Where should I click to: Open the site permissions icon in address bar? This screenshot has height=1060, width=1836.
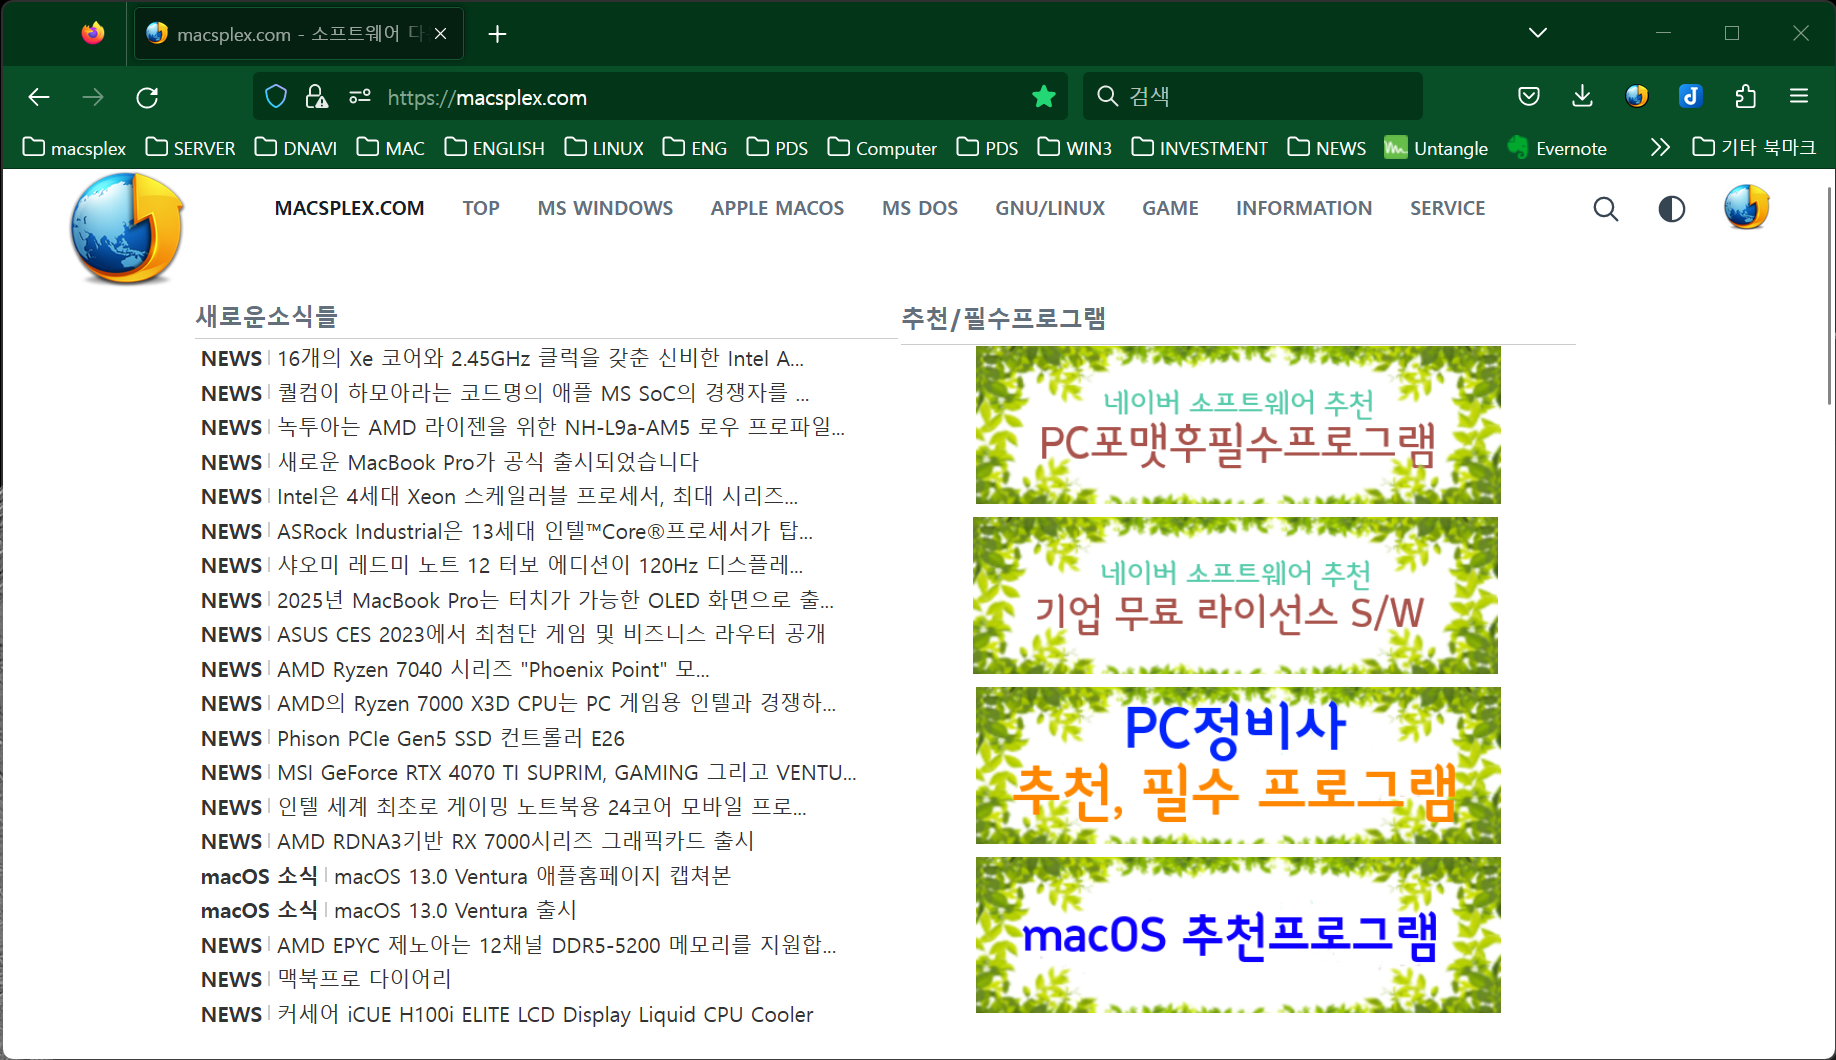click(360, 97)
